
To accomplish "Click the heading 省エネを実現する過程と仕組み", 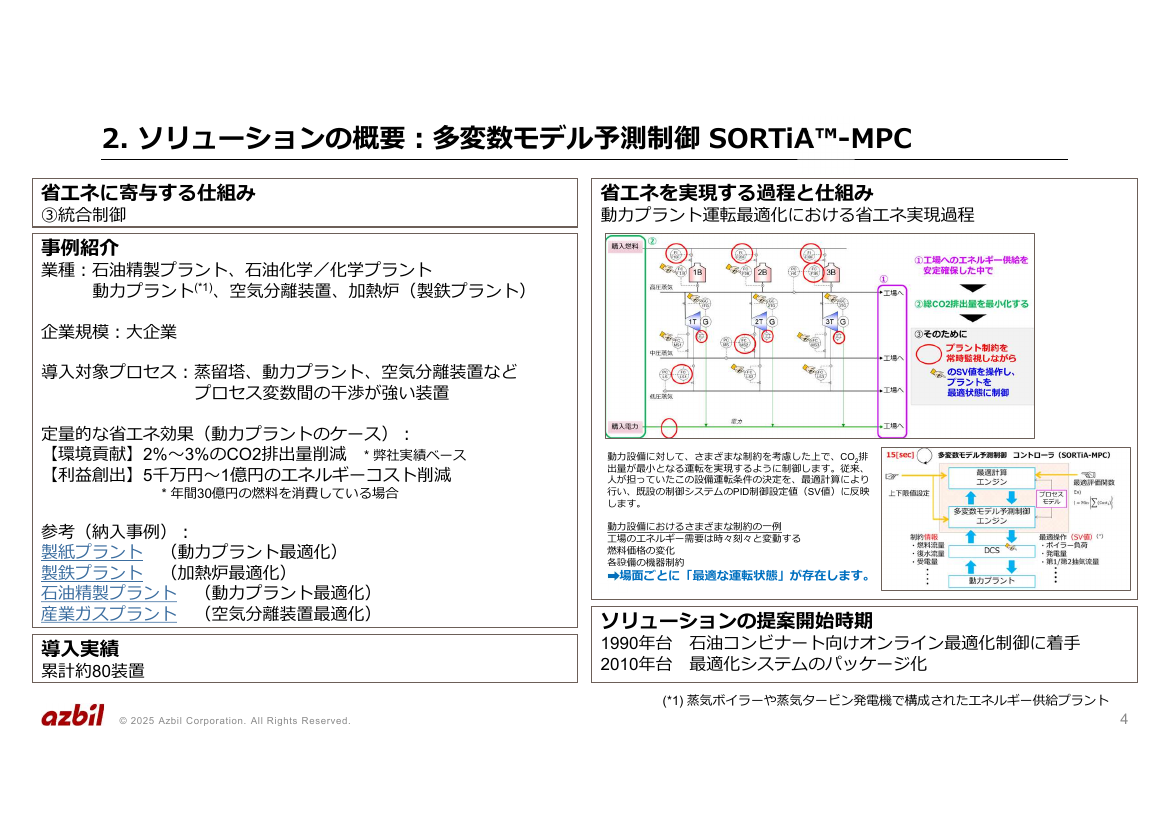I will (736, 193).
